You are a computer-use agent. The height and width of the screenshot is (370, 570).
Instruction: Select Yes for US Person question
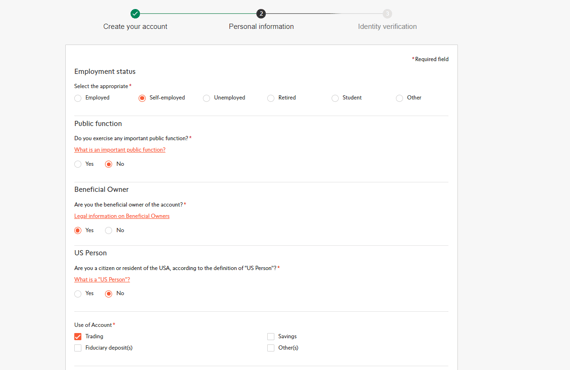[x=78, y=294]
